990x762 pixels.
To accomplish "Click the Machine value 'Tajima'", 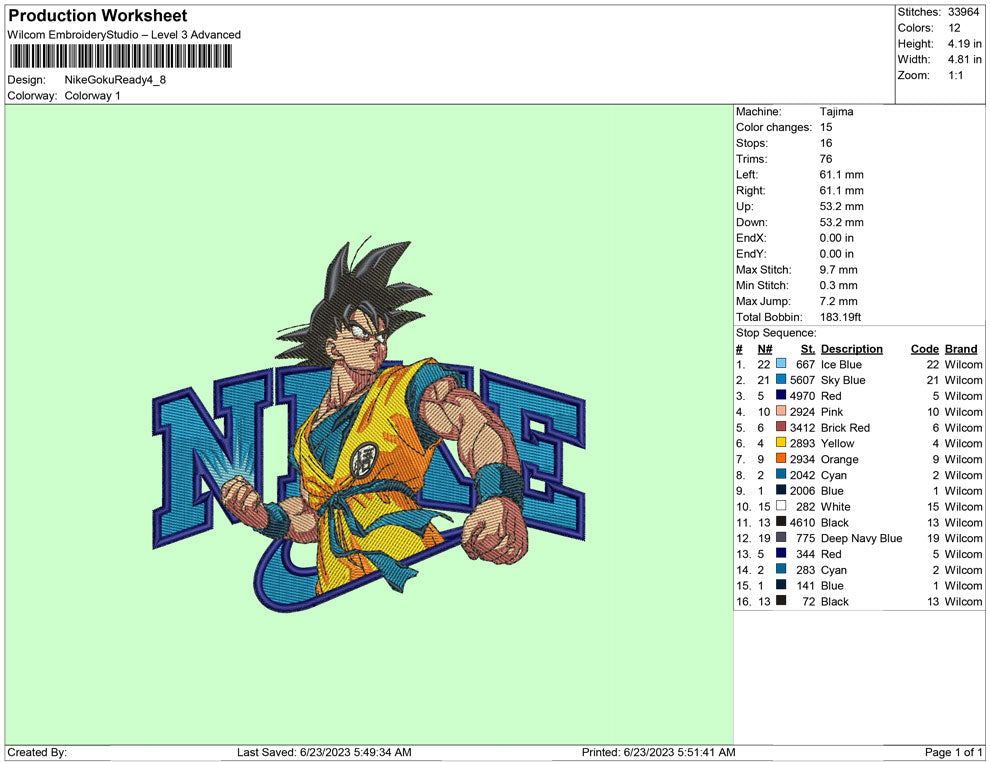I will pyautogui.click(x=836, y=112).
